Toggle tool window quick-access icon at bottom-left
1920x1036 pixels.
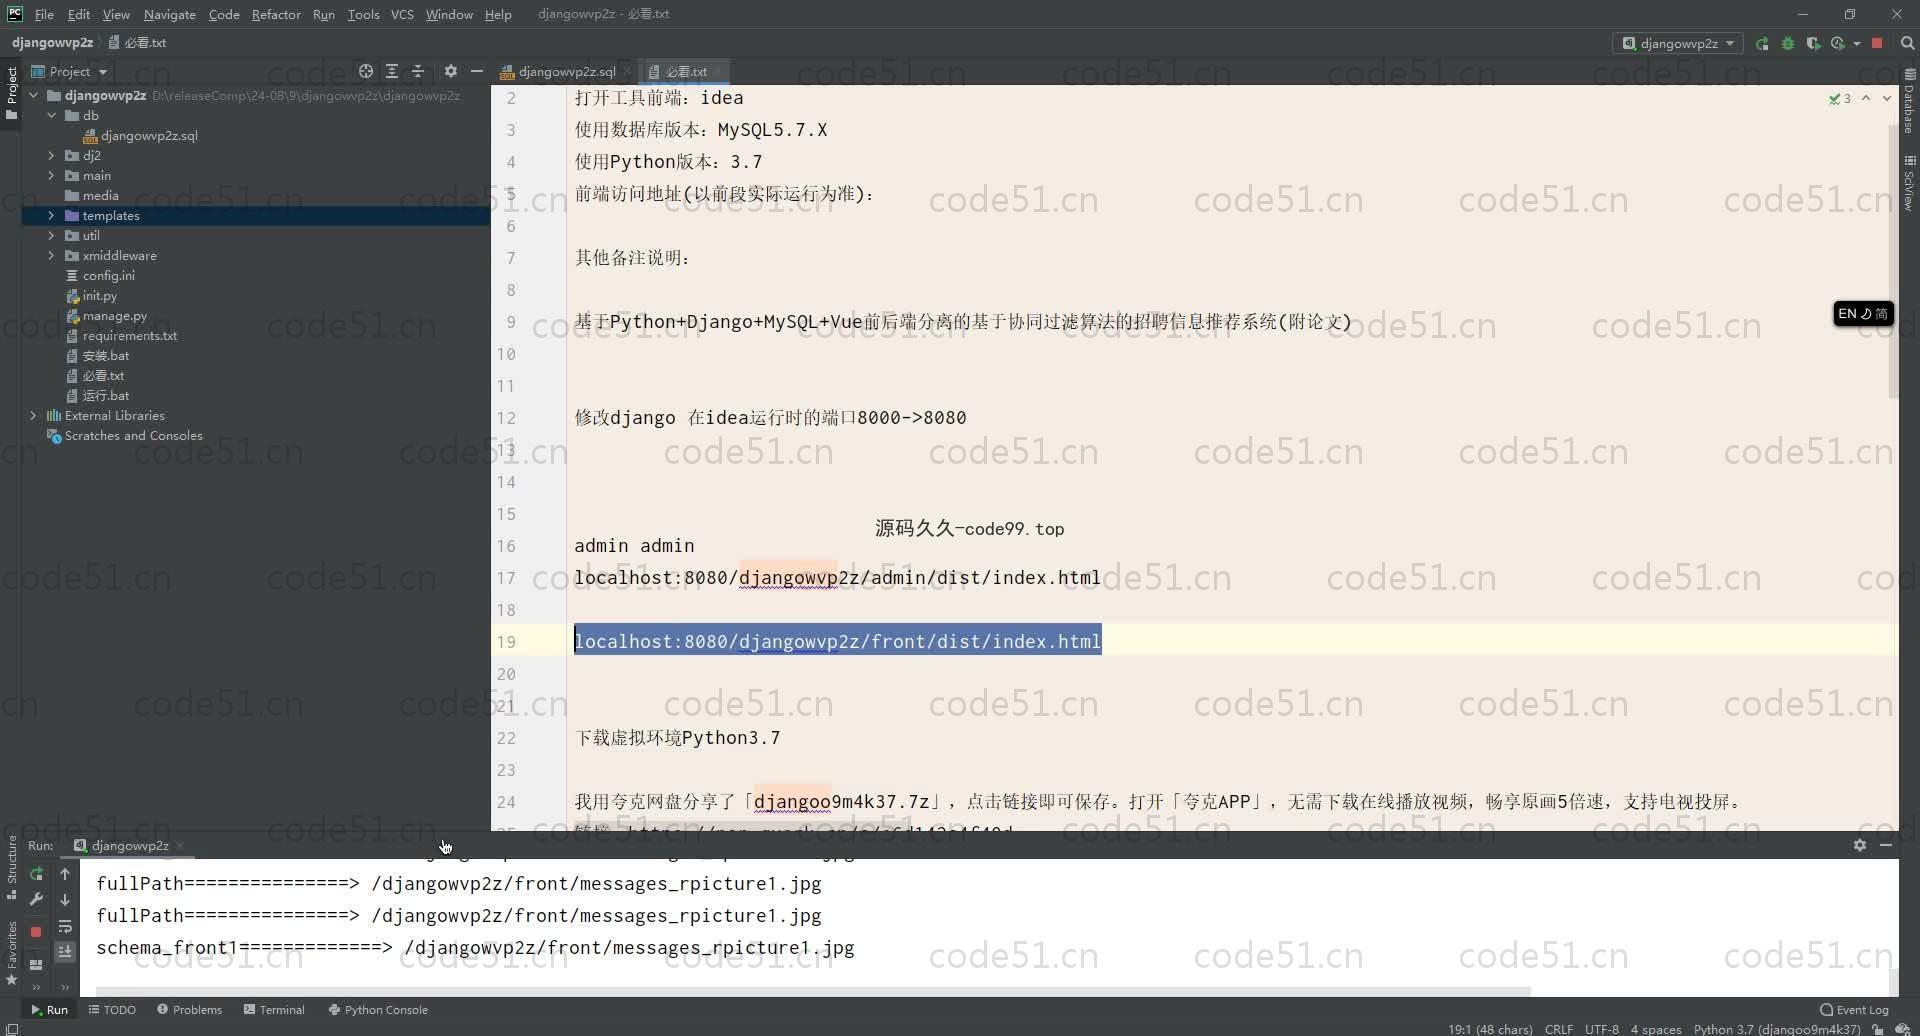click(11, 1028)
